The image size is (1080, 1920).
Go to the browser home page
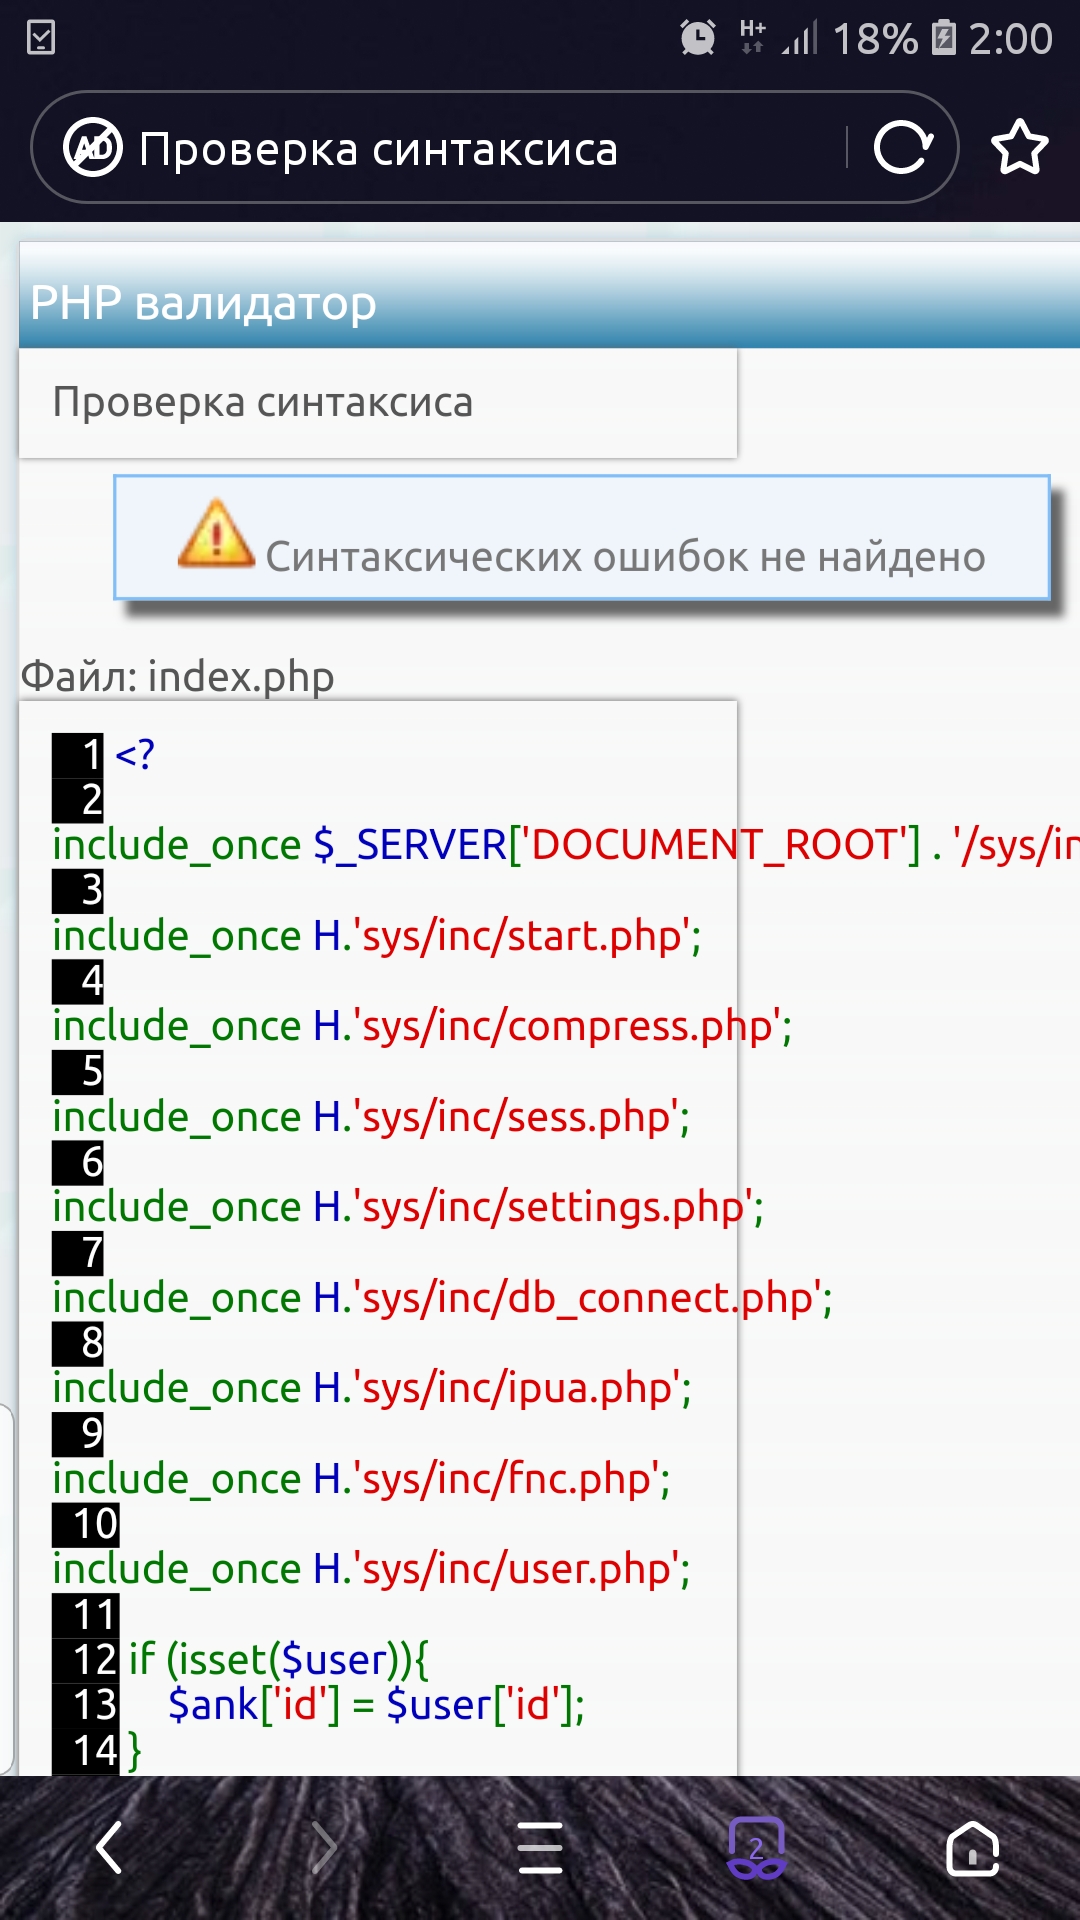(972, 1847)
